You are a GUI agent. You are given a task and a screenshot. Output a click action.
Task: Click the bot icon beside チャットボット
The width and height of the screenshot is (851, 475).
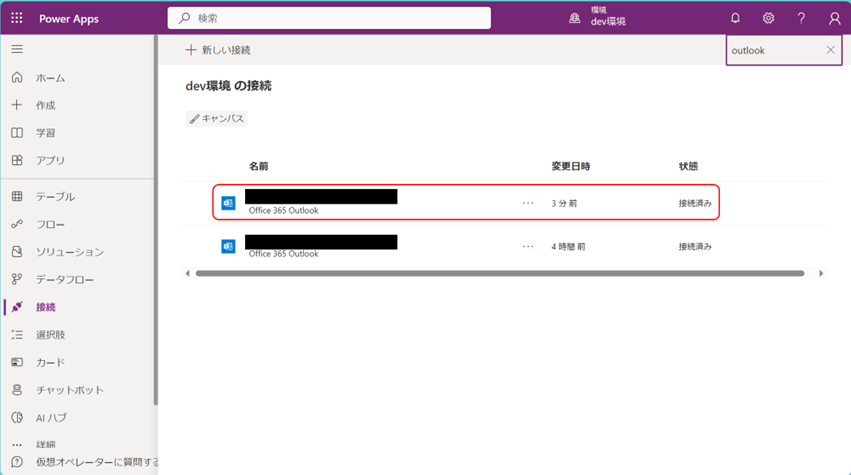(x=17, y=390)
